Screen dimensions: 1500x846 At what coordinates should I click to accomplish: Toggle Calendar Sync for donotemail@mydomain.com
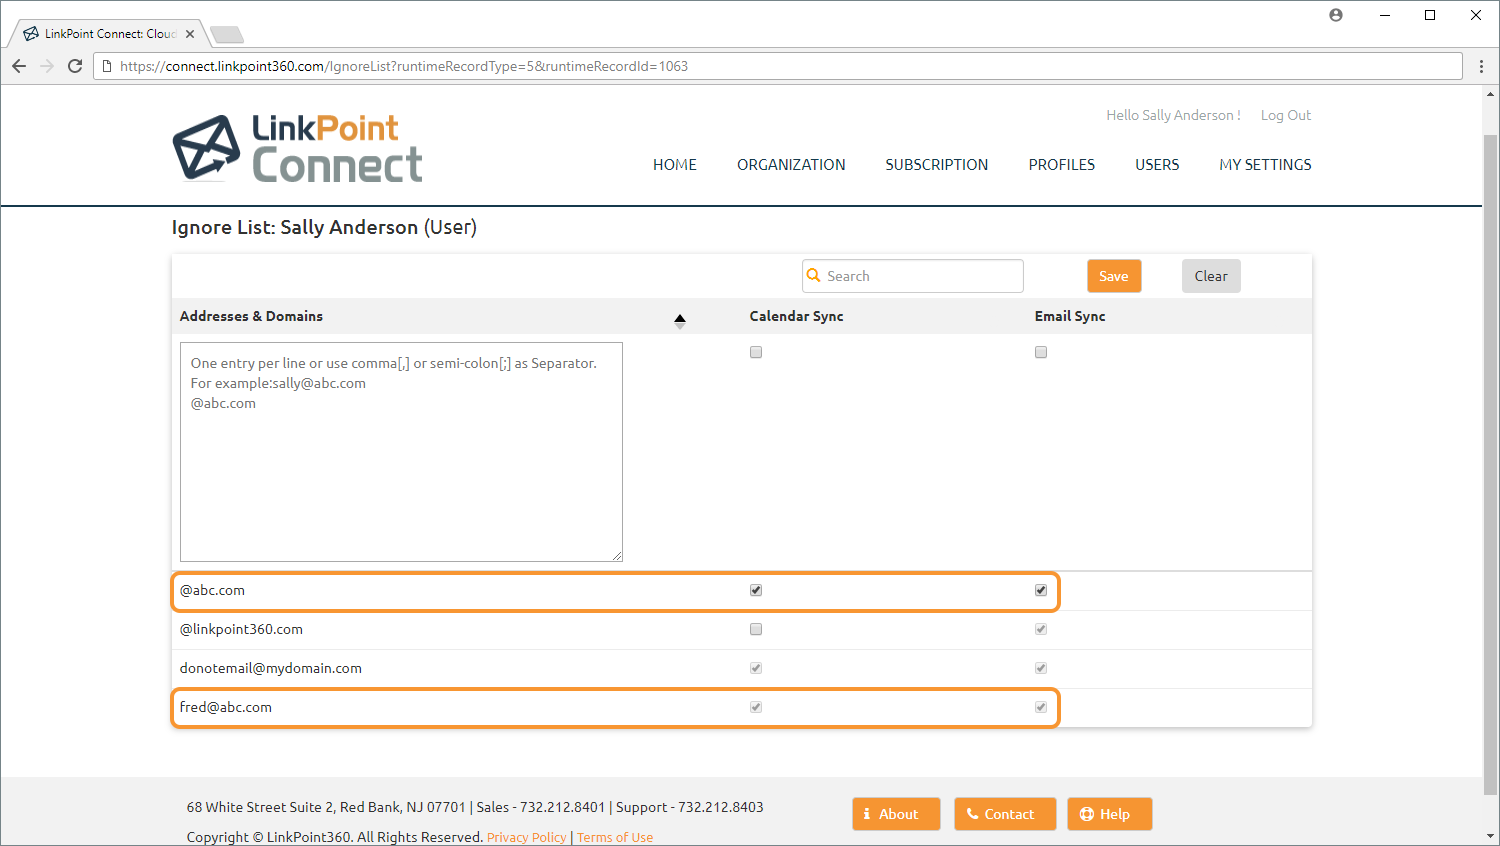[756, 668]
